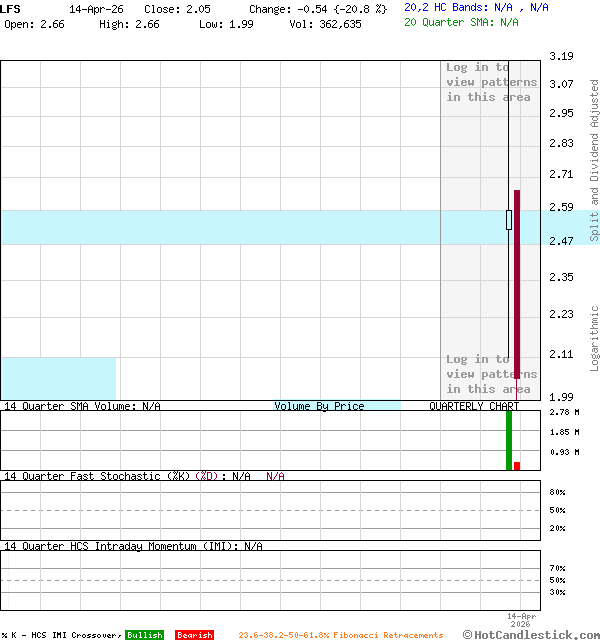Click the green volume bar
The height and width of the screenshot is (640, 600).
point(509,440)
